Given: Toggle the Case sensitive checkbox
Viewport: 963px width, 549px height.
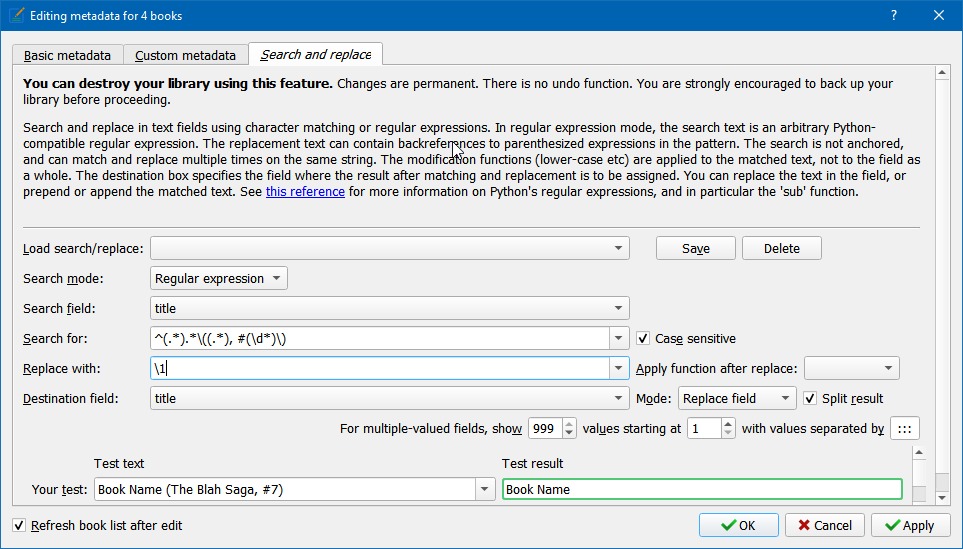Looking at the screenshot, I should pyautogui.click(x=644, y=339).
